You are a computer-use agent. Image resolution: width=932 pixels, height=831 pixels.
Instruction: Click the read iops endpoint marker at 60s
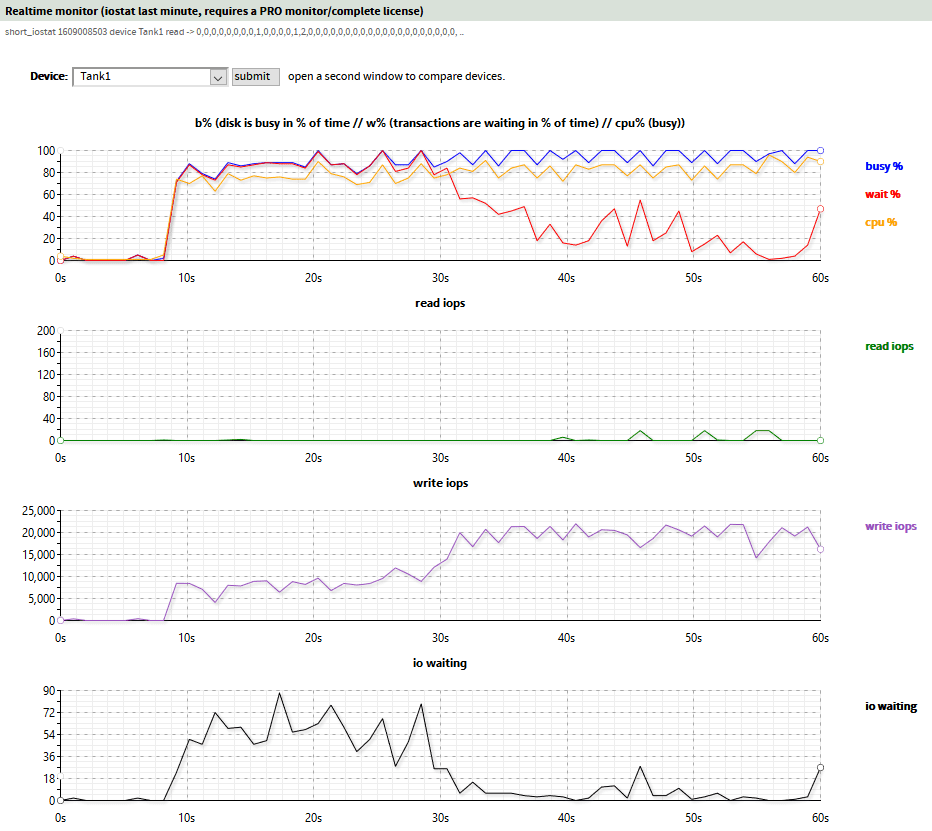tap(820, 440)
